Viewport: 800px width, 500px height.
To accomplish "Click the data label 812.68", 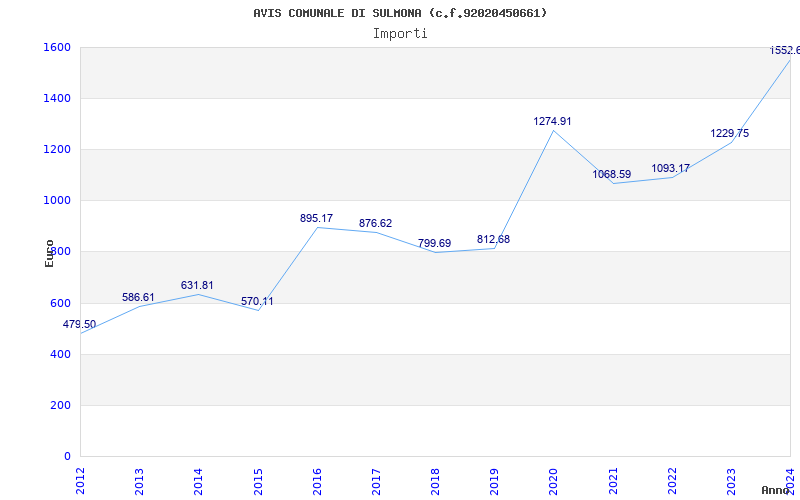I will click(x=493, y=239).
